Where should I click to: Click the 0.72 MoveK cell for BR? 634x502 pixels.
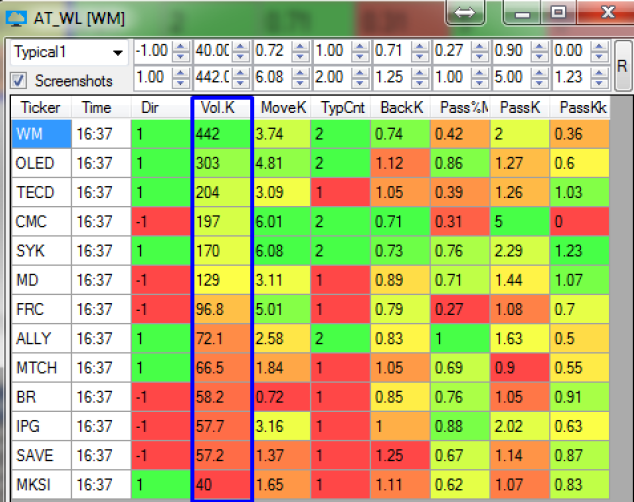(x=282, y=397)
